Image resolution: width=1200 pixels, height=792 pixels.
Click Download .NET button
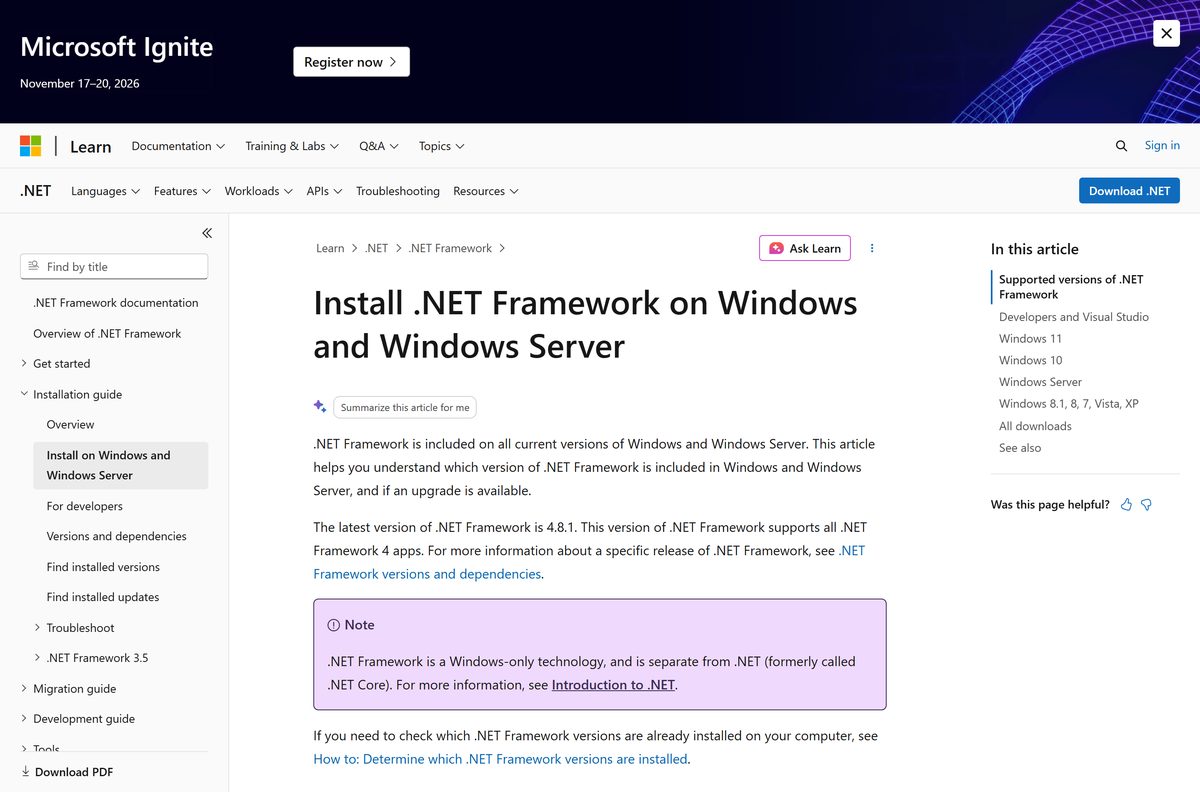coord(1129,191)
